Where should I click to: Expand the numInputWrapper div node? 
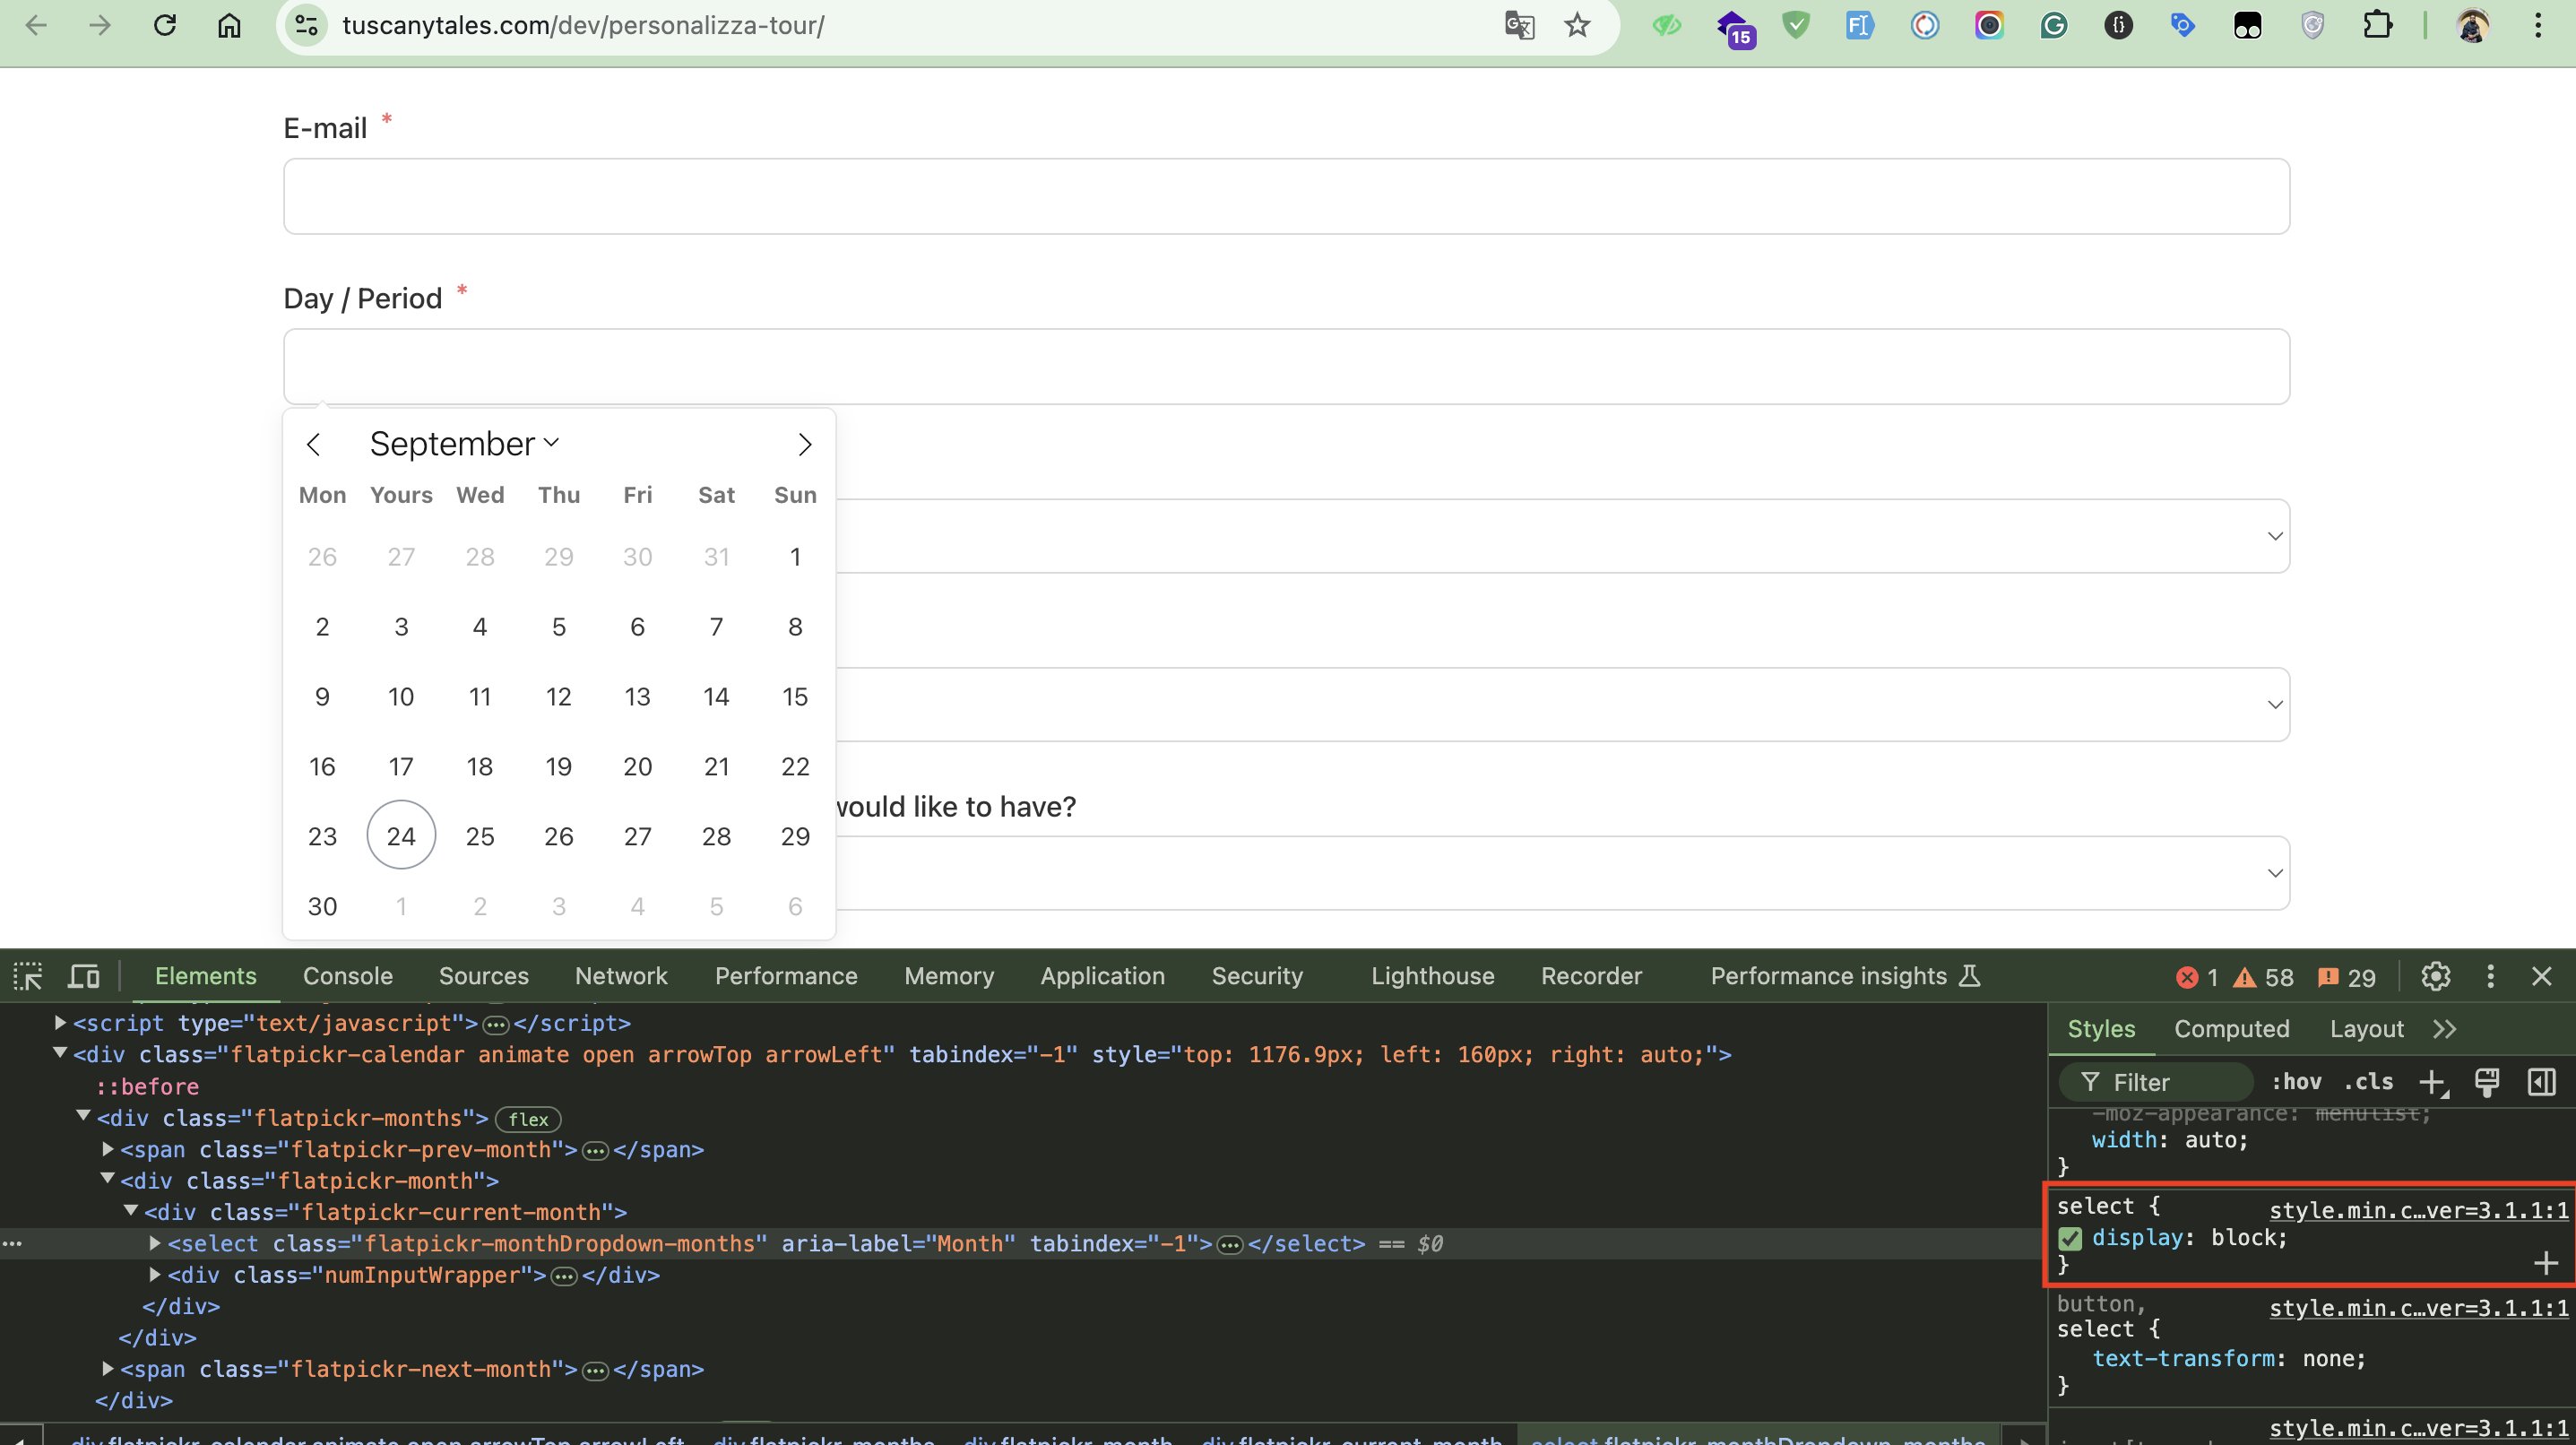click(155, 1274)
